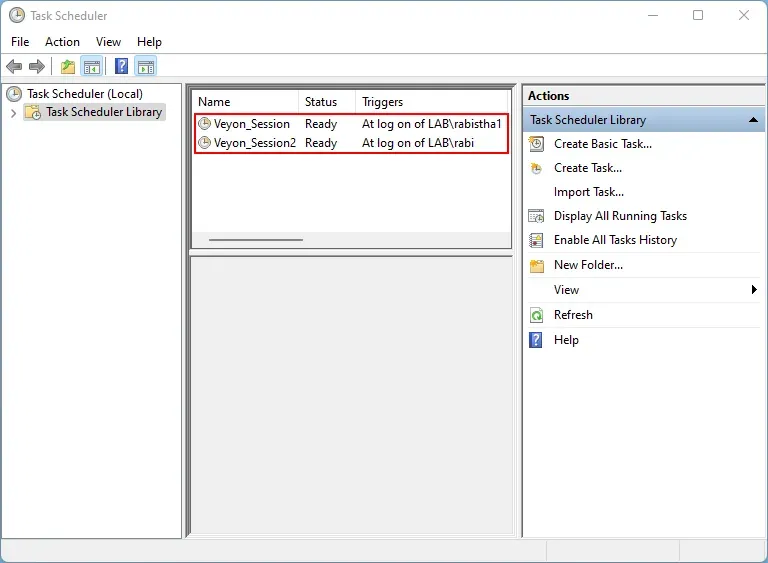Open the View submenu arrow in Actions
The image size is (768, 563).
(754, 290)
